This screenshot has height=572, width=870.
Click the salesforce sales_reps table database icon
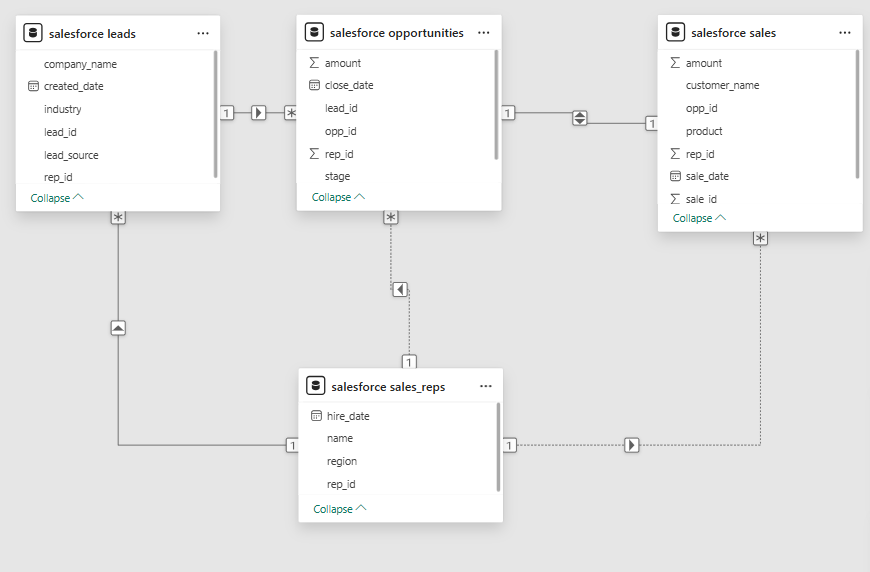[316, 386]
